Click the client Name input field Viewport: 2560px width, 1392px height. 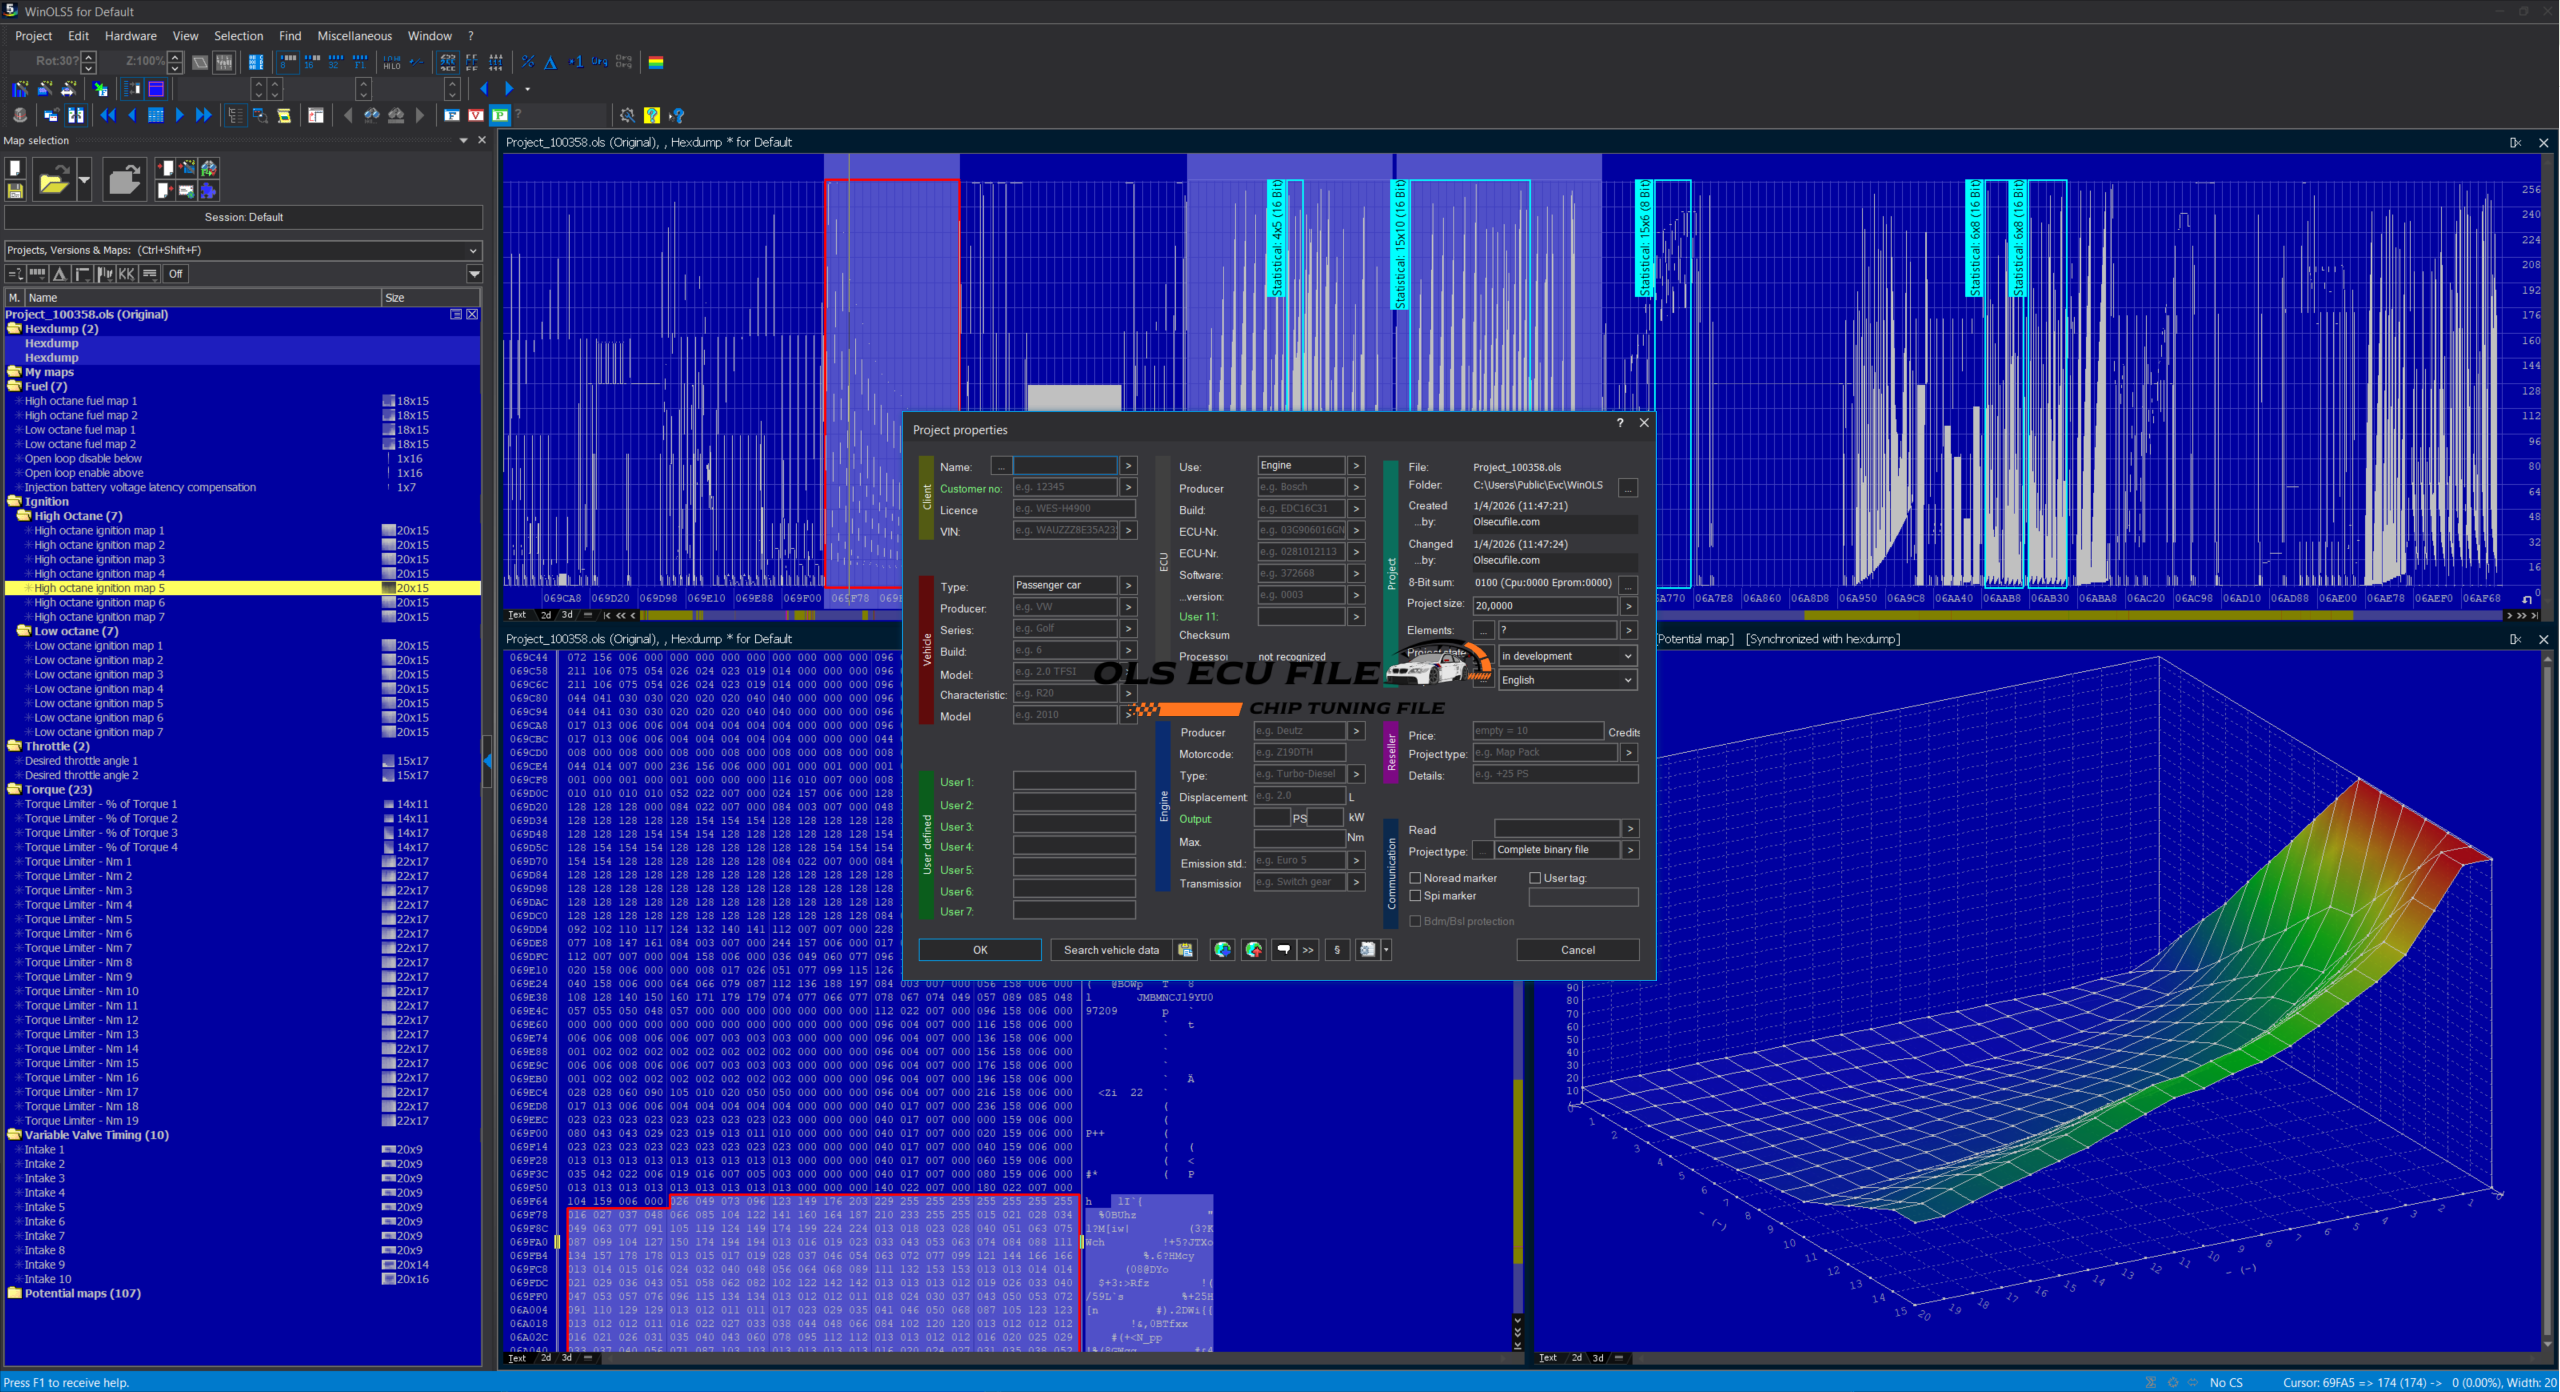pos(1064,466)
